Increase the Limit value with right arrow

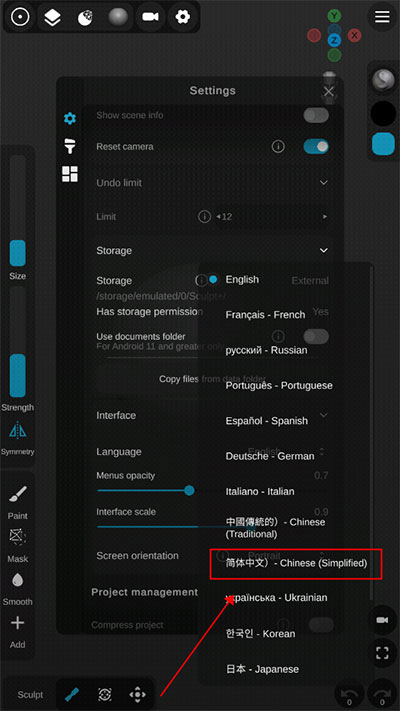point(325,217)
